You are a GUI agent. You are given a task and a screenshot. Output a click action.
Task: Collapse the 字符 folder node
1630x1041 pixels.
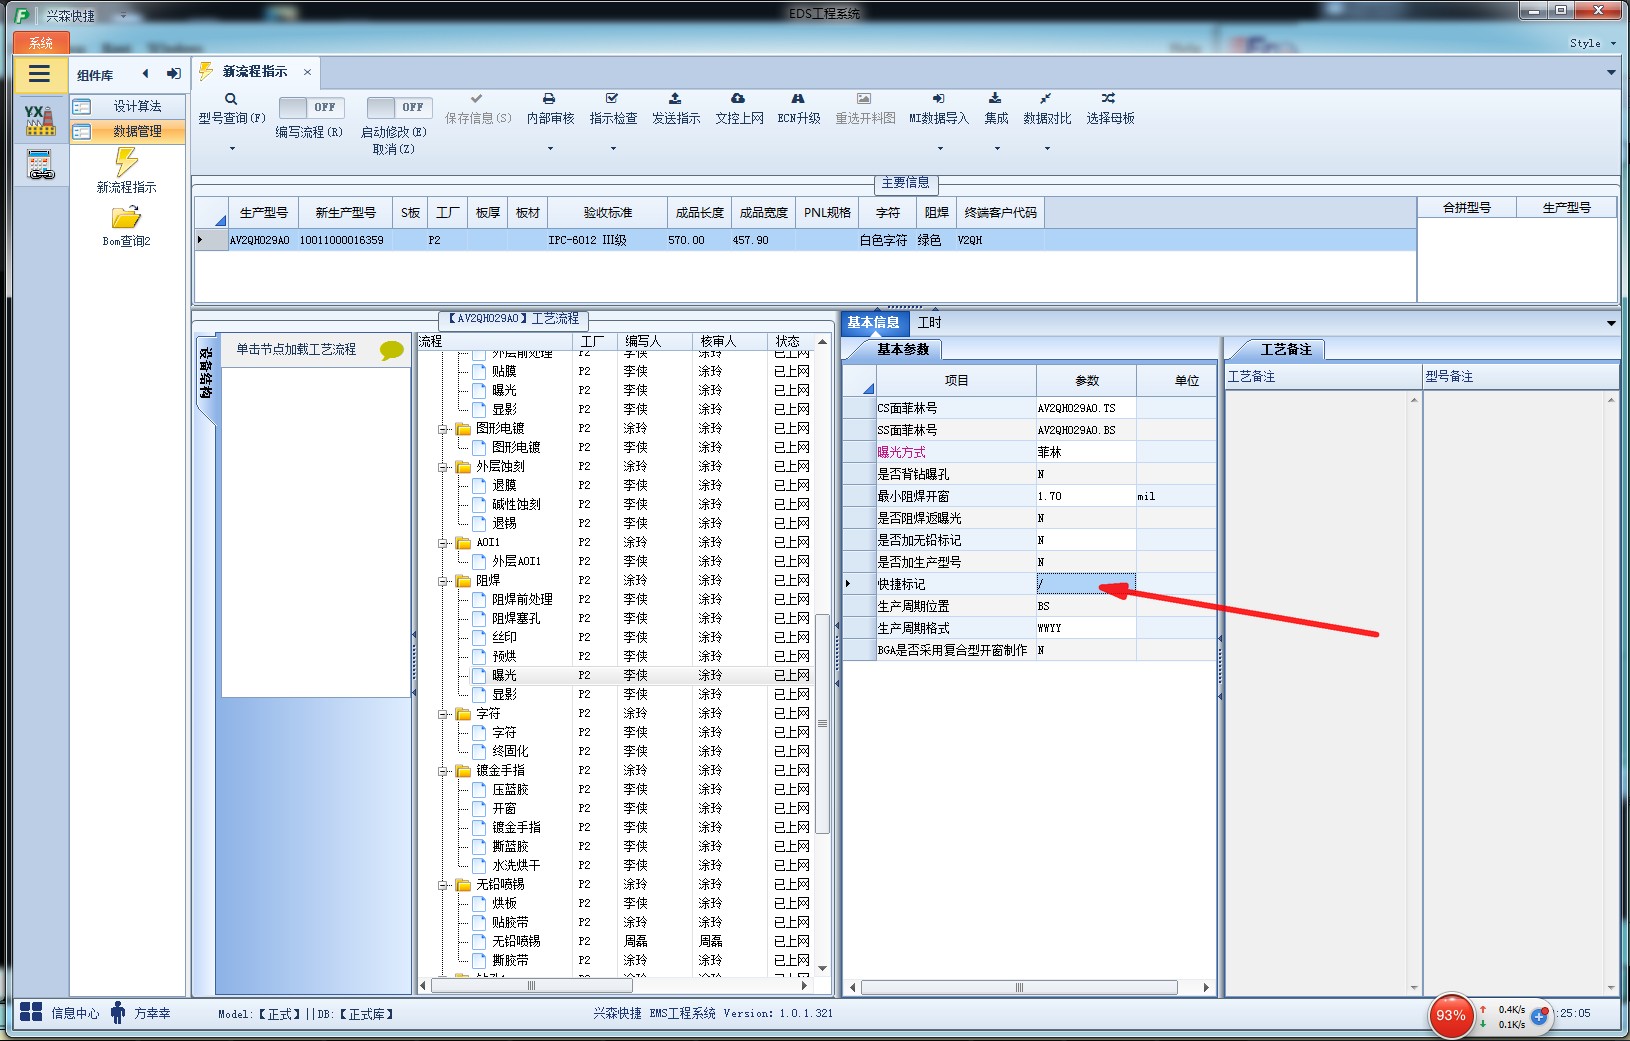coord(443,714)
